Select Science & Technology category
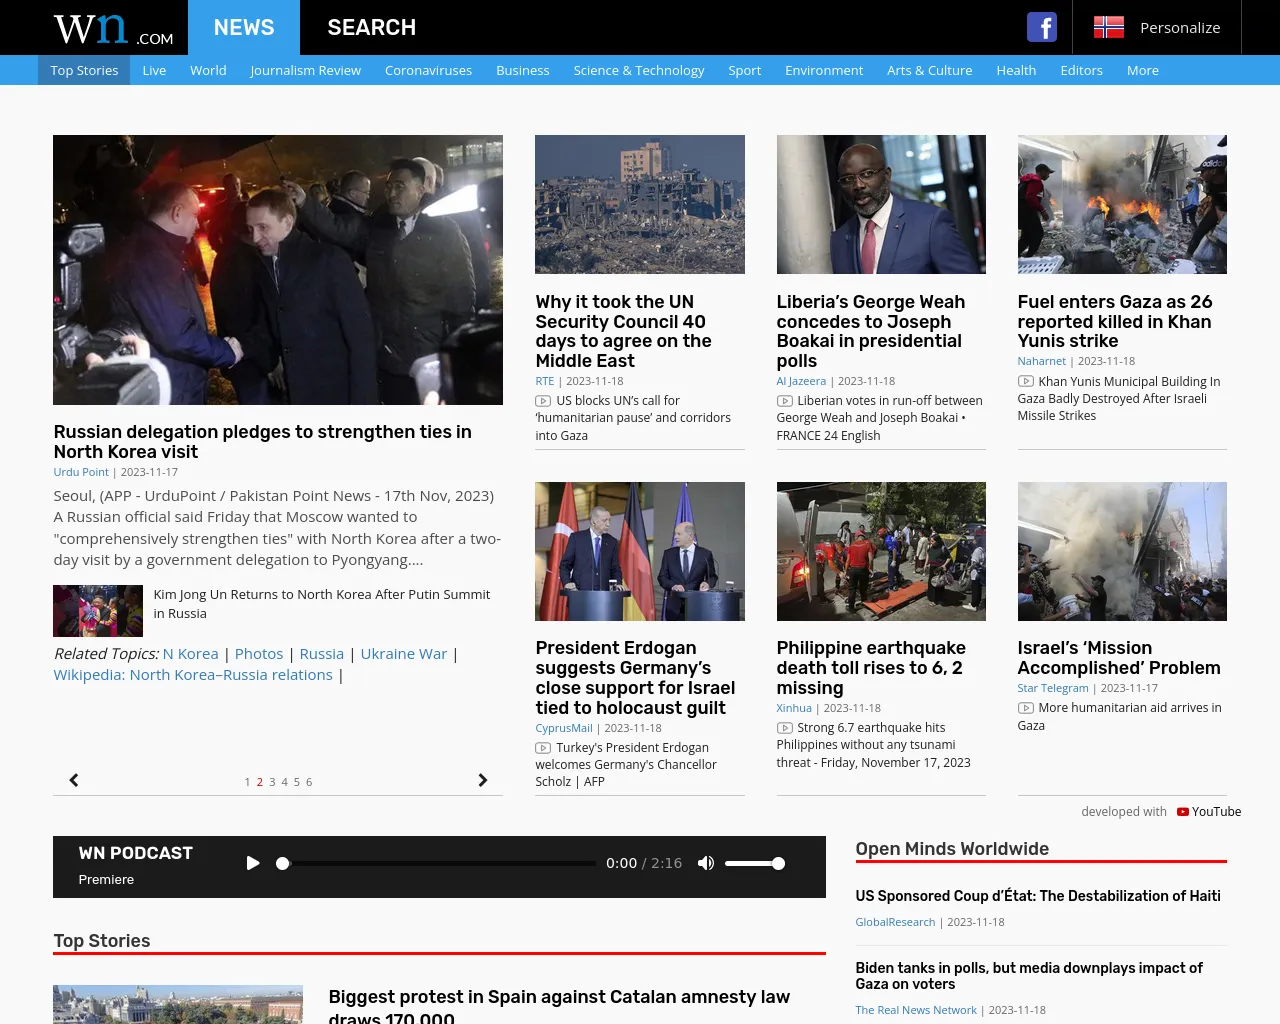The image size is (1280, 1024). pyautogui.click(x=638, y=70)
